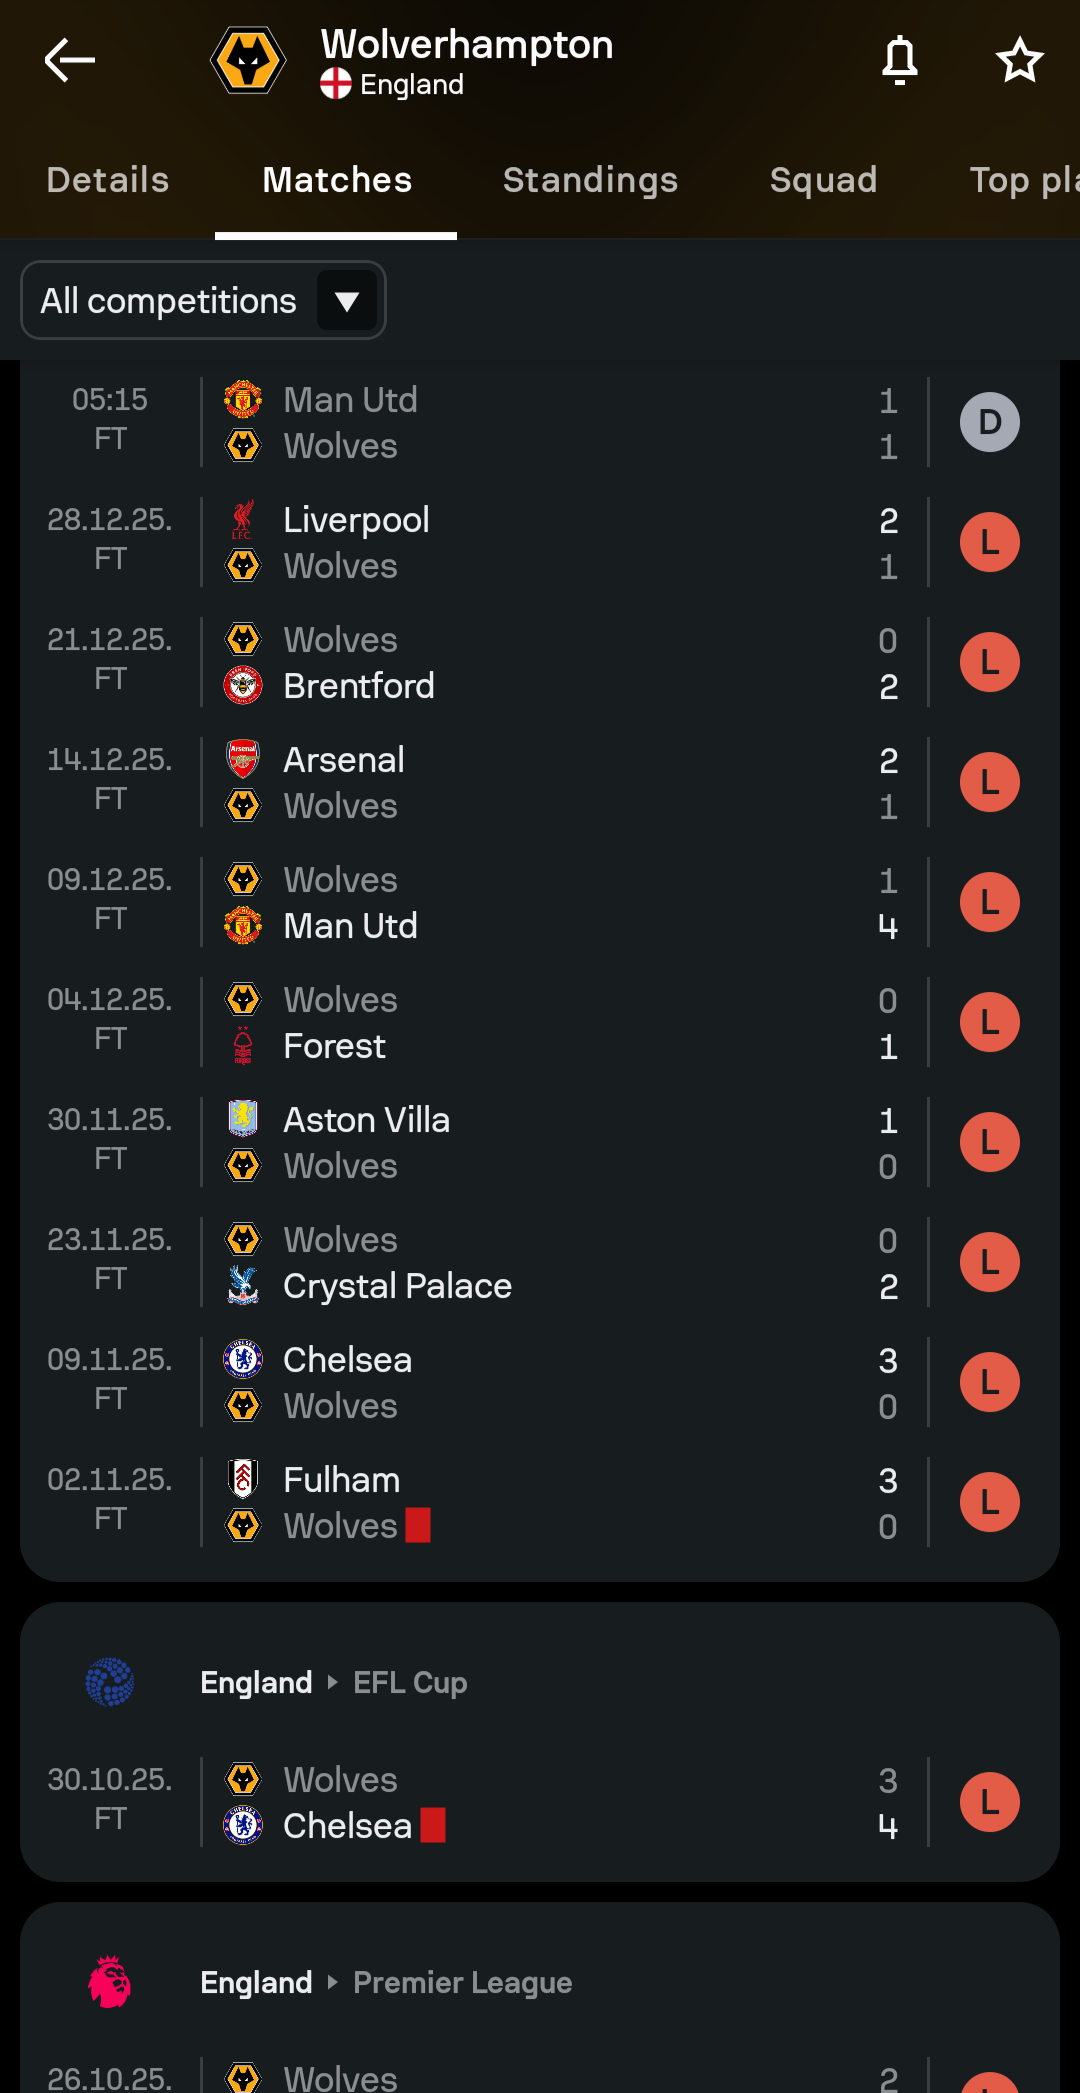Toggle the favorite star for Wolverhampton
Viewport: 1080px width, 2093px height.
[x=1019, y=61]
